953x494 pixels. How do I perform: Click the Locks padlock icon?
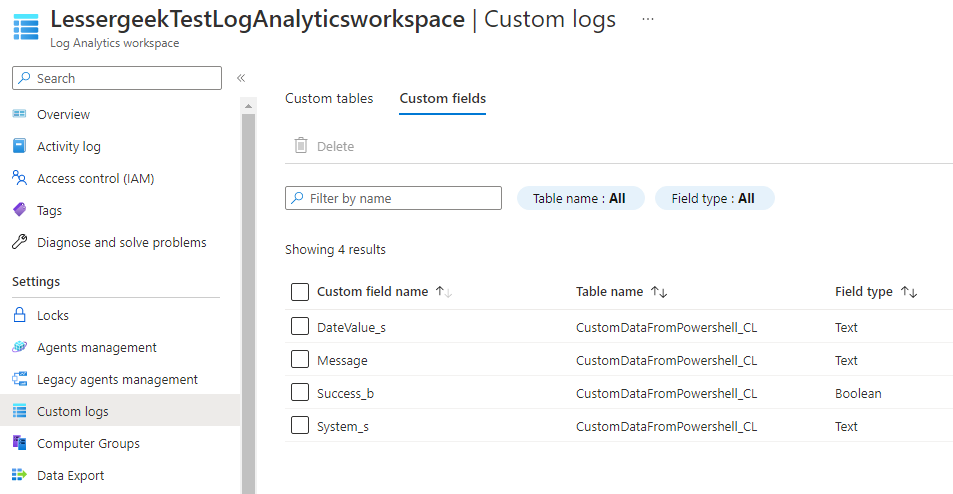[19, 315]
